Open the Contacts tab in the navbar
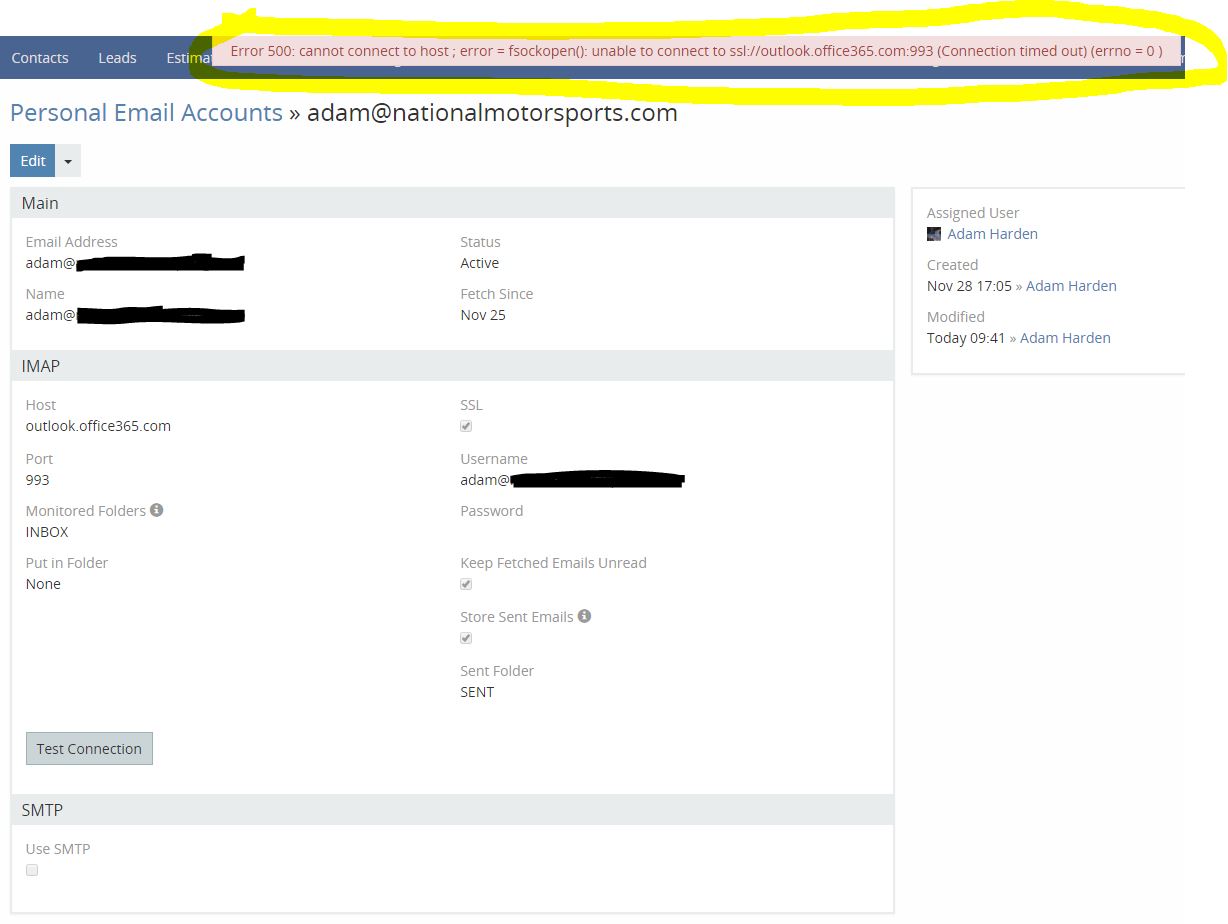The width and height of the screenshot is (1228, 924). tap(40, 58)
